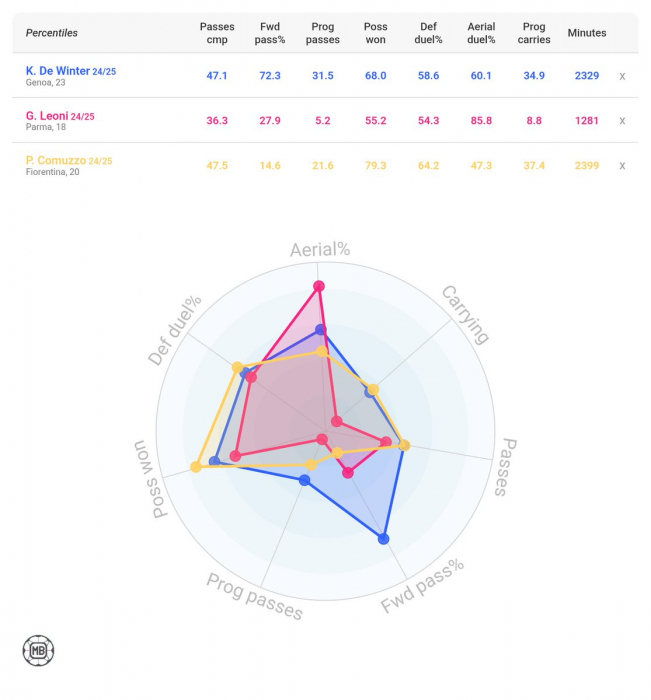Click Leoni's Aerial% point on radar
Viewport: 651px width, 700px height.
coord(319,287)
